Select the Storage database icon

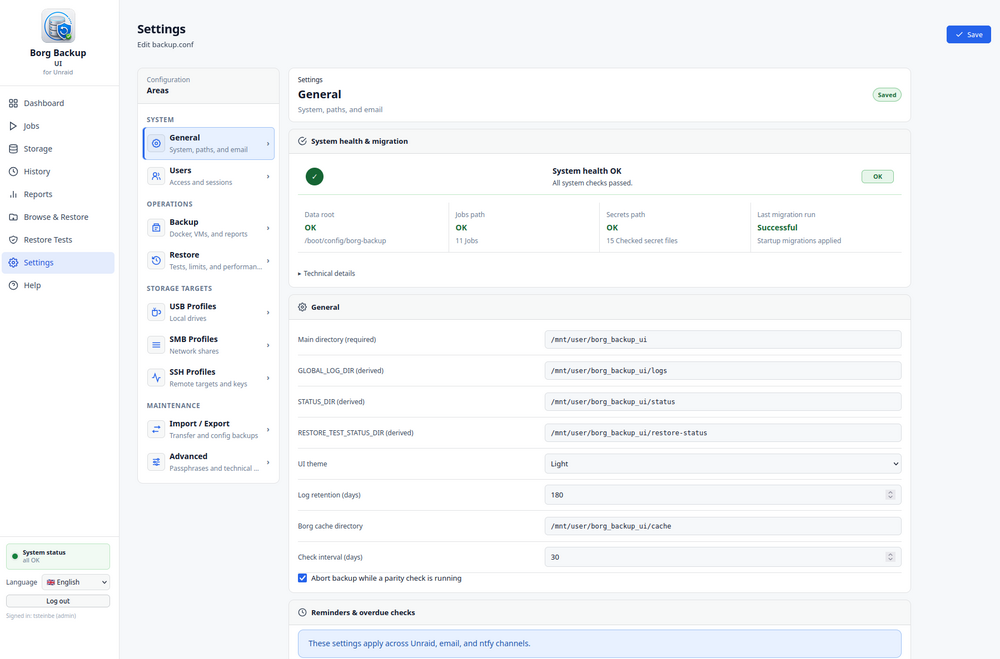[13, 149]
